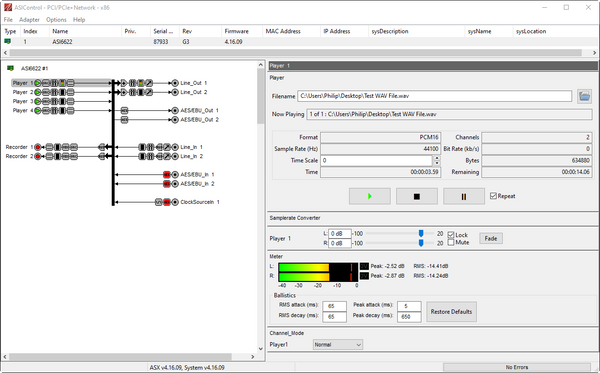Toggle the Lock checkbox
The width and height of the screenshot is (600, 373).
(451, 235)
